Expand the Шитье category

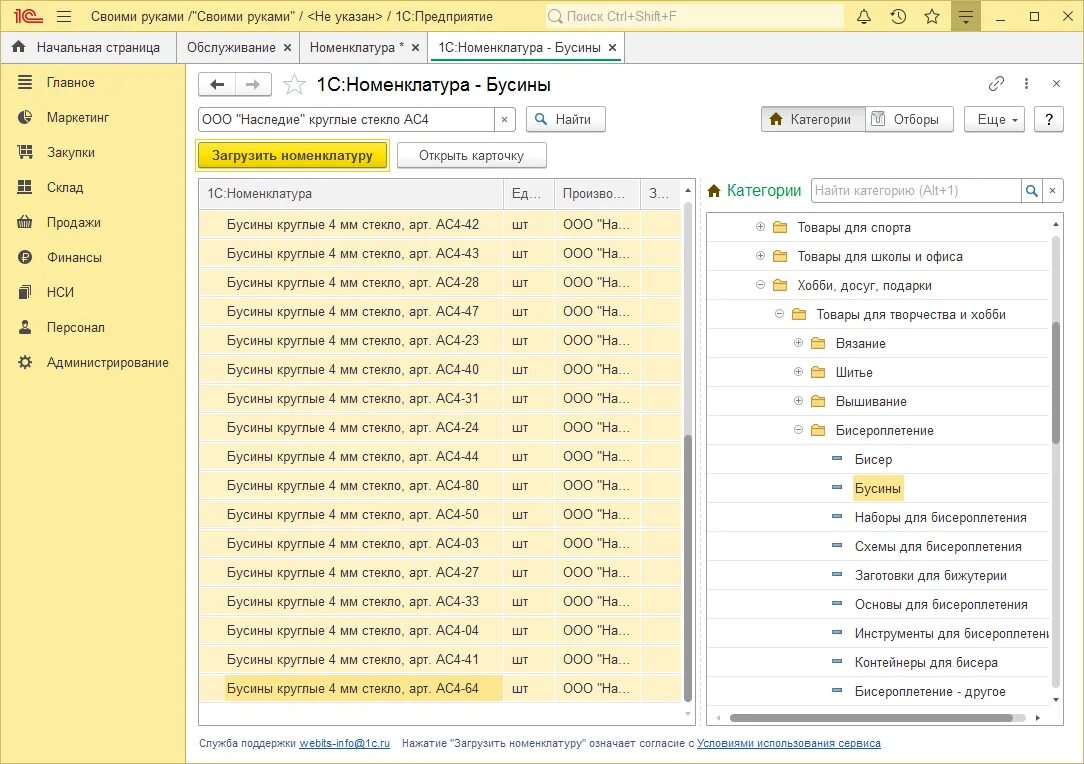pyautogui.click(x=798, y=372)
